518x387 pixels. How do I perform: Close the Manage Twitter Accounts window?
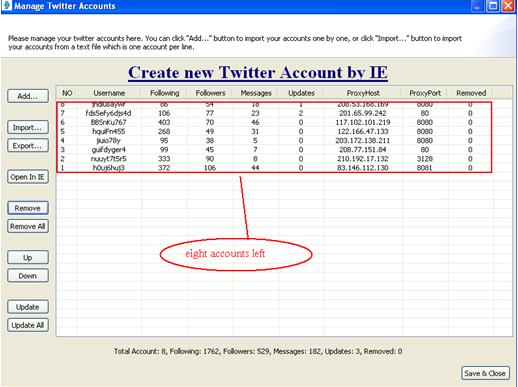(508, 6)
